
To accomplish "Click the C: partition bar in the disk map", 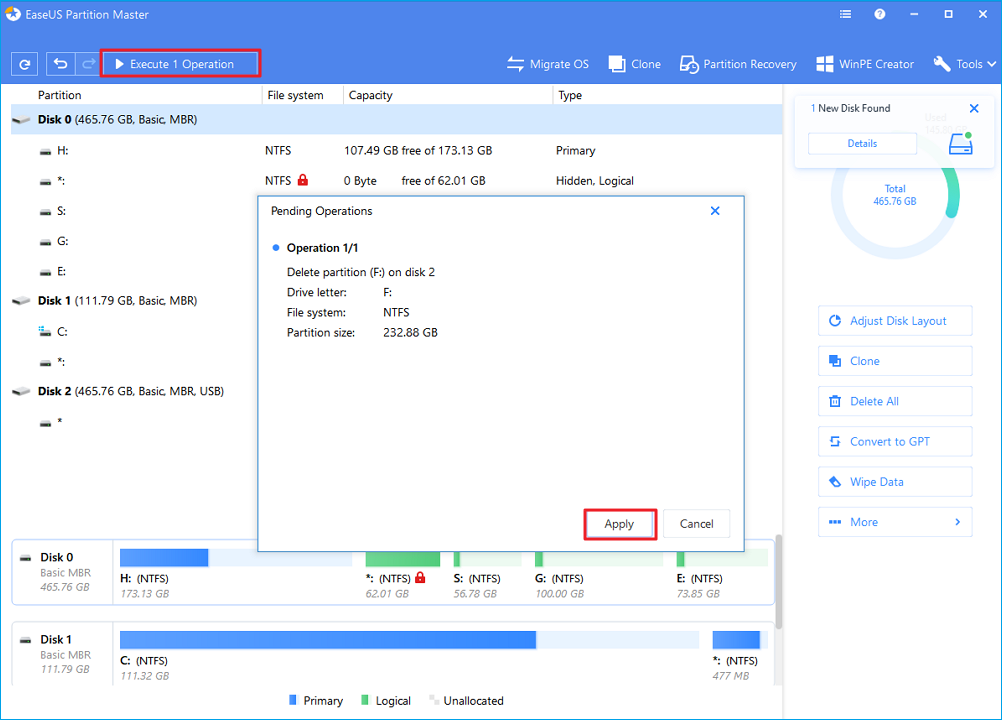I will pyautogui.click(x=327, y=640).
